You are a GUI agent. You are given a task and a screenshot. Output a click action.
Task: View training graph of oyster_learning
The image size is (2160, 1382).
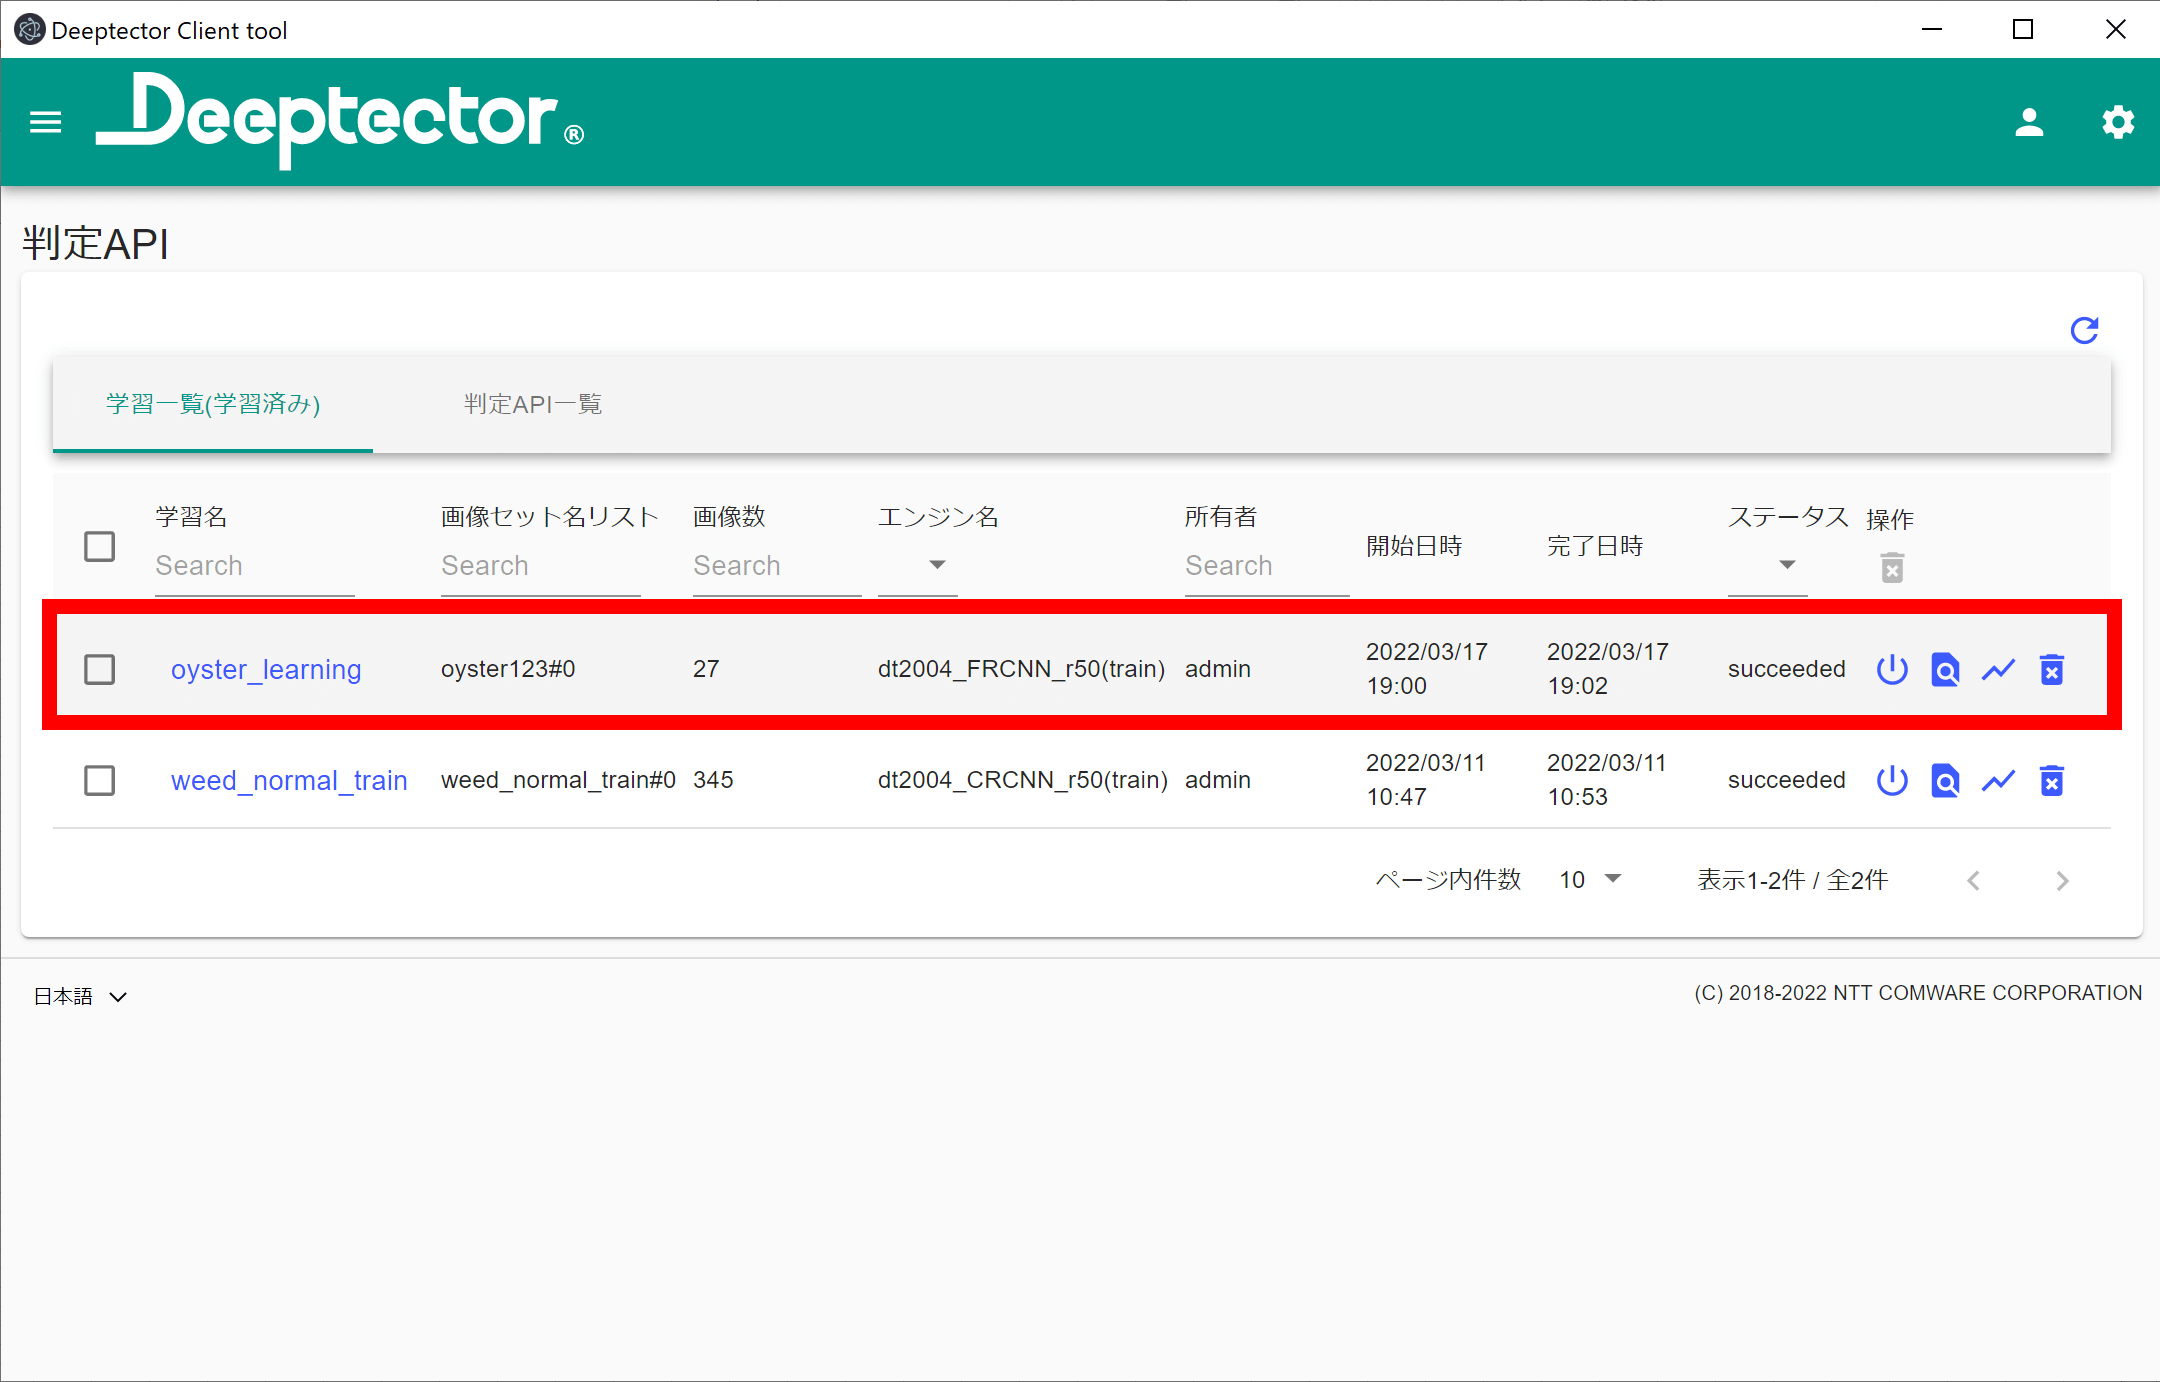[x=1997, y=669]
